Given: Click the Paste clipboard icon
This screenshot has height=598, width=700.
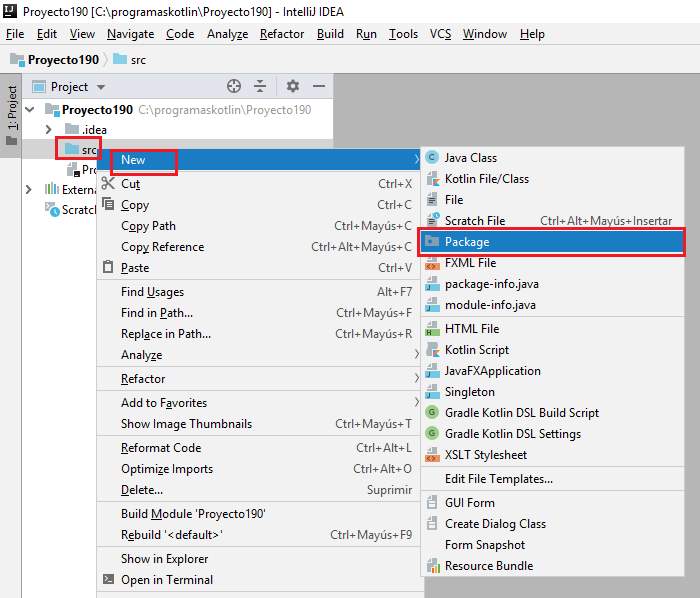Looking at the screenshot, I should tap(108, 267).
